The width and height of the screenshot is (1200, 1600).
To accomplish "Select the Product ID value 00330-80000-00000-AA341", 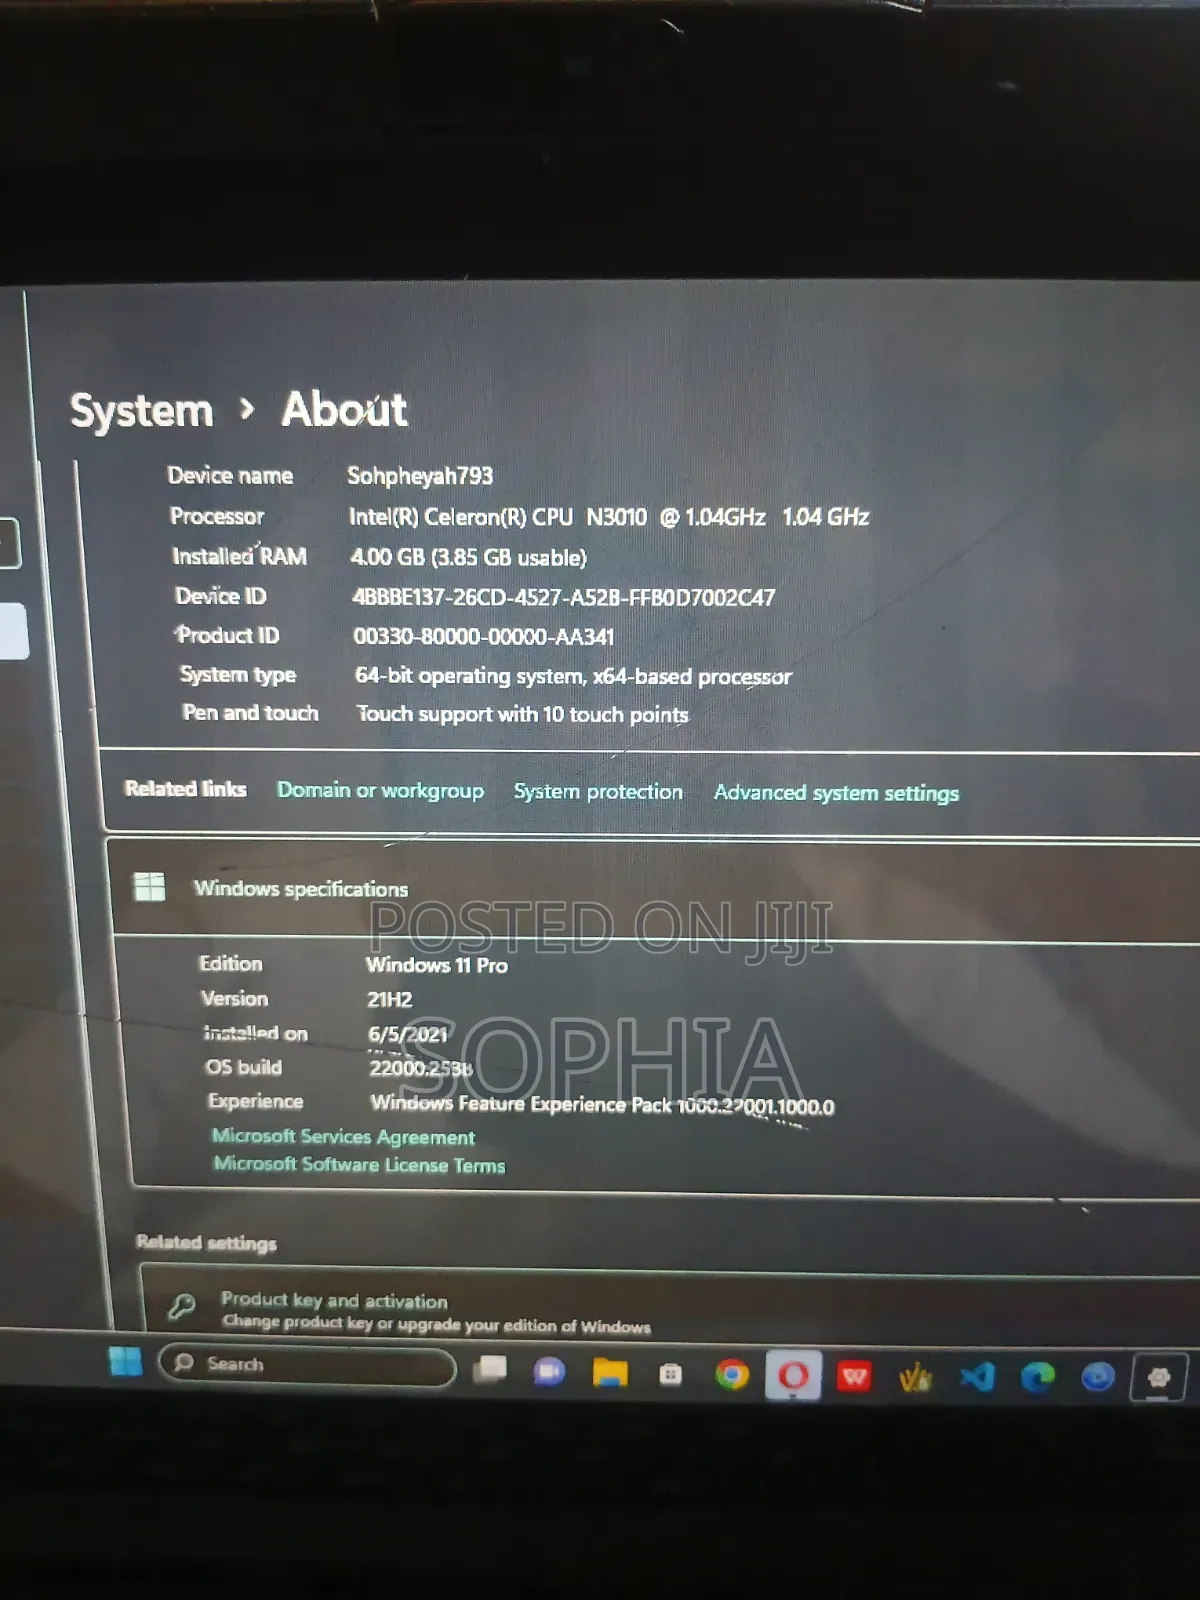I will (x=484, y=637).
